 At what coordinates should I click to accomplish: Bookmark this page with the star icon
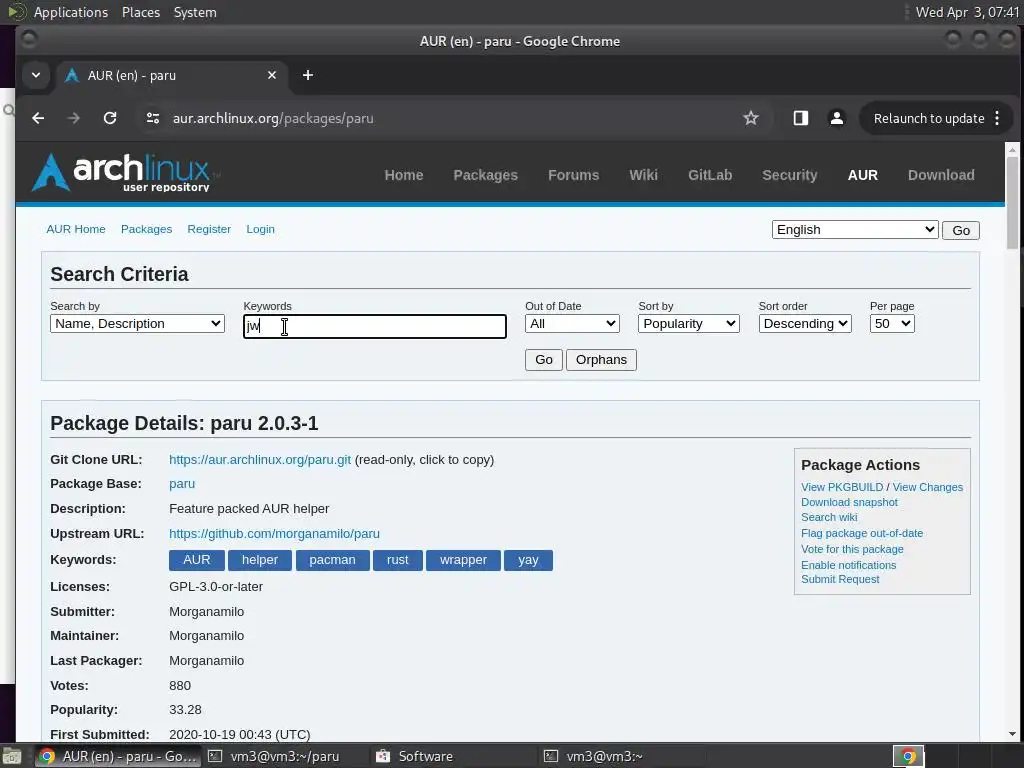click(x=751, y=118)
